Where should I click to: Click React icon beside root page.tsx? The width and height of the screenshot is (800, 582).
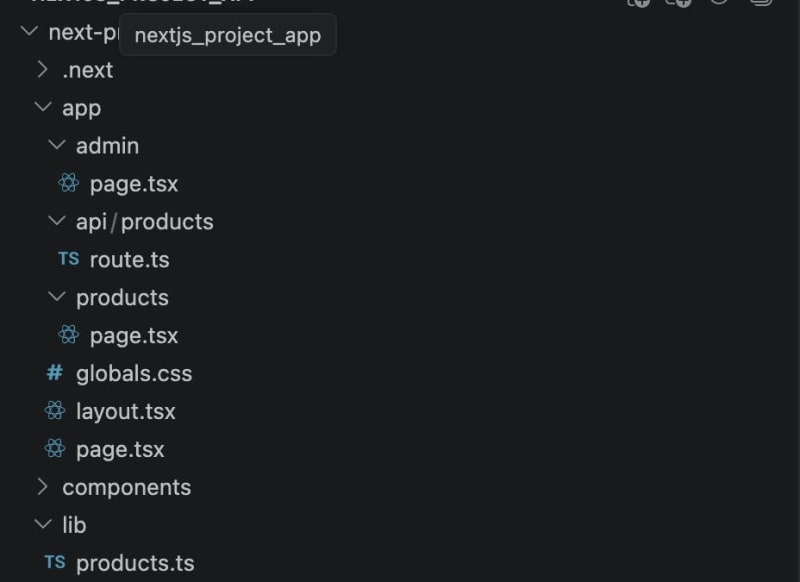pos(55,449)
